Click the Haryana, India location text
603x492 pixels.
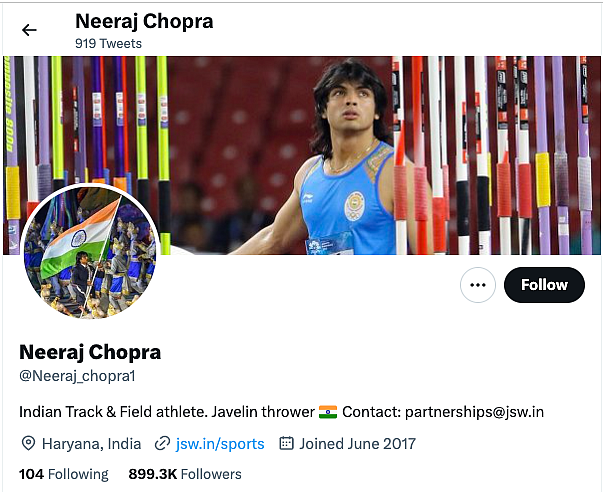pyautogui.click(x=91, y=443)
